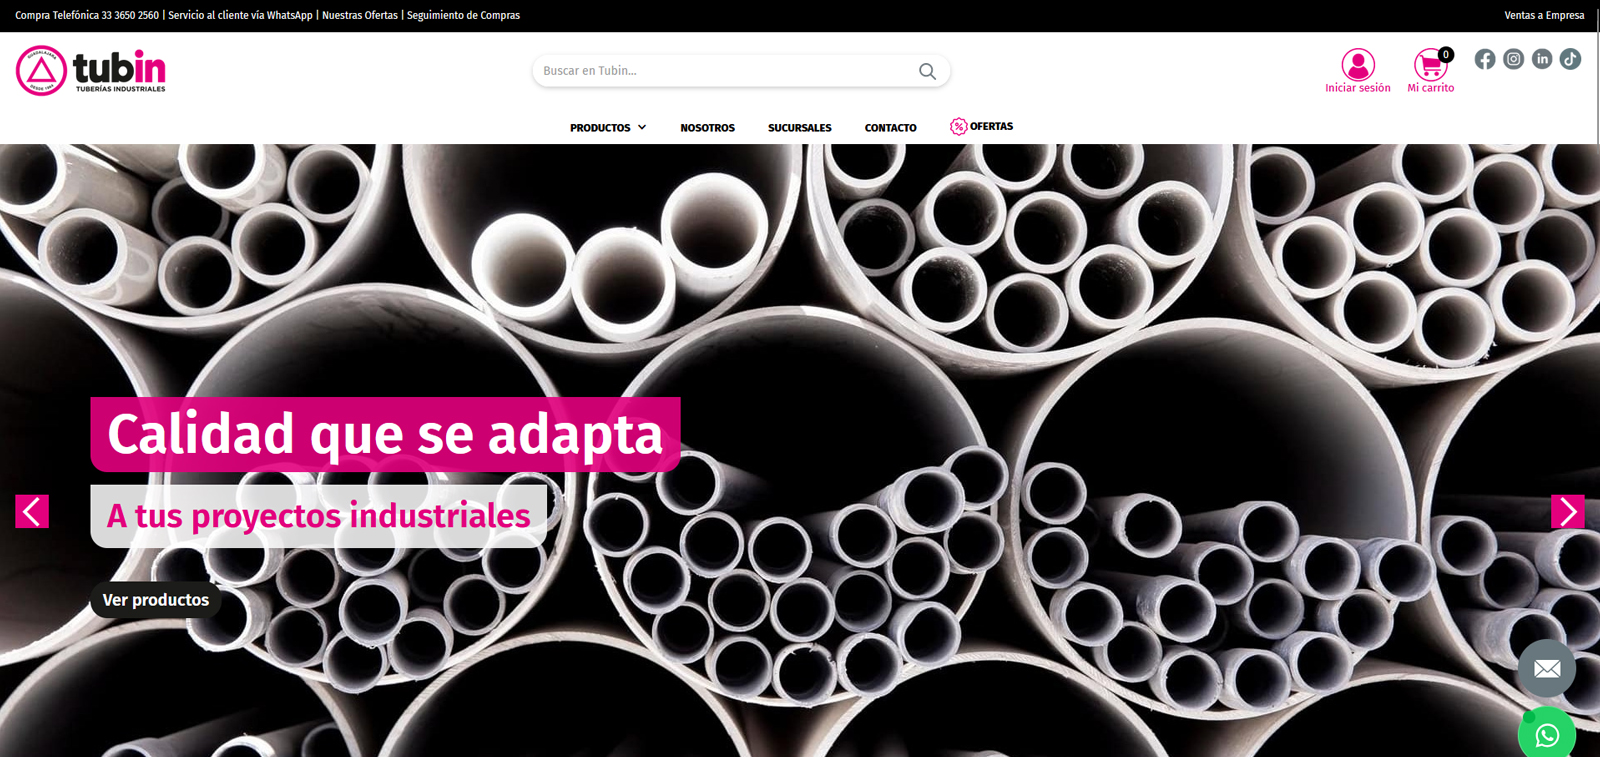
Task: Go to the next banner slide
Action: point(1567,512)
